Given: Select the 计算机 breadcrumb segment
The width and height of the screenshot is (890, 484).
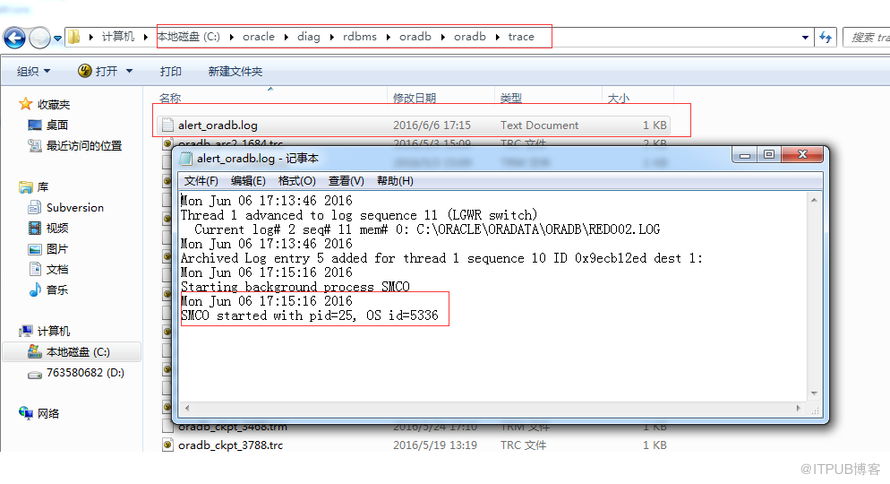Looking at the screenshot, I should coord(117,37).
